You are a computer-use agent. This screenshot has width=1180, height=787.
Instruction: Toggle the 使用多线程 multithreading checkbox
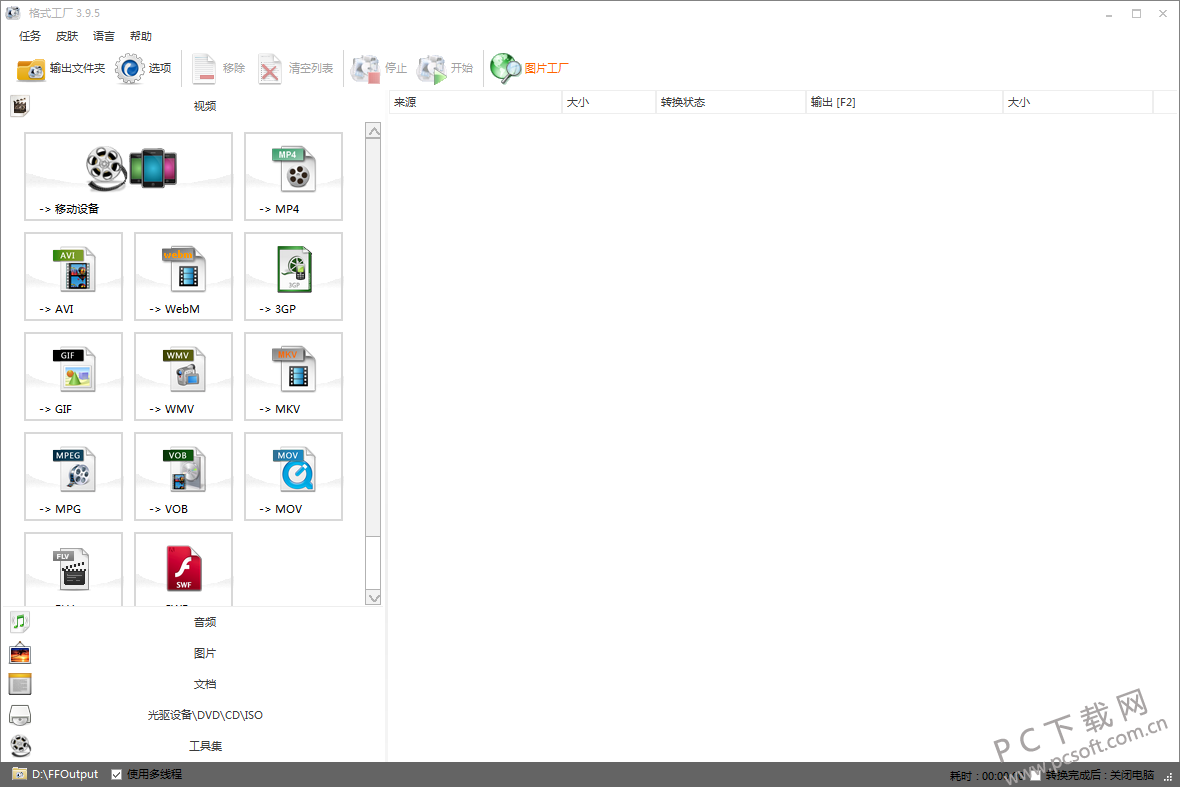point(117,774)
